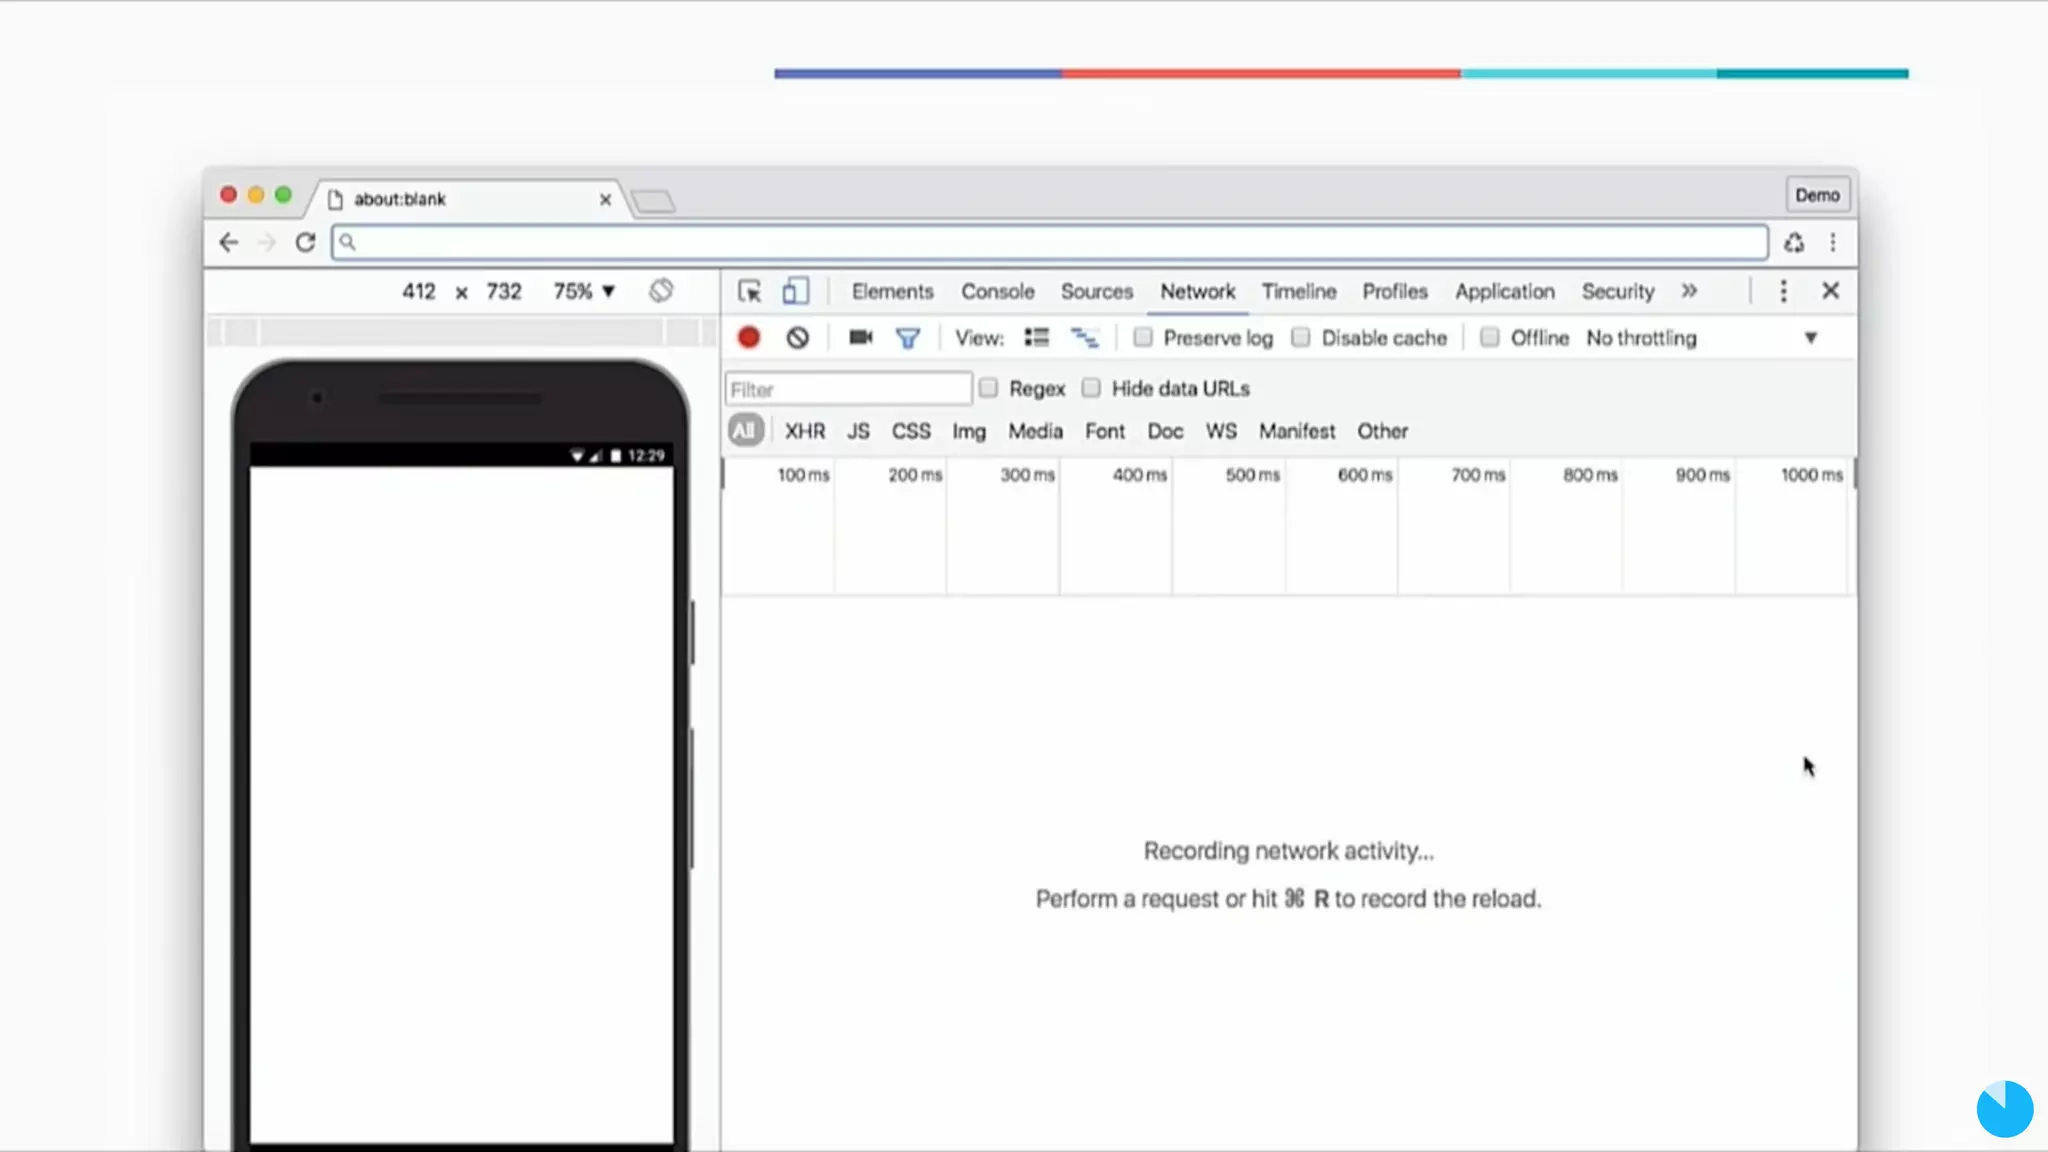The height and width of the screenshot is (1152, 2048).
Task: Clear the network log
Action: [797, 338]
